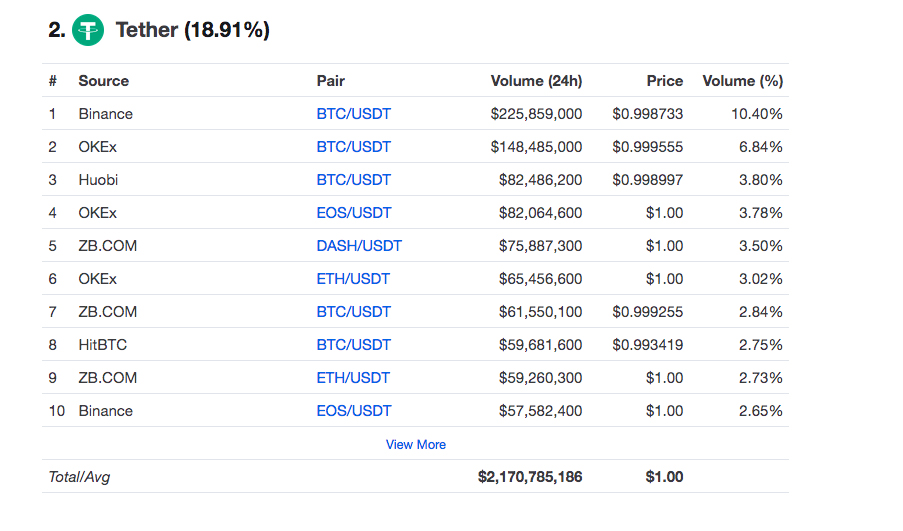Click volume value $225,859,000
This screenshot has height=531, width=903.
tap(536, 114)
